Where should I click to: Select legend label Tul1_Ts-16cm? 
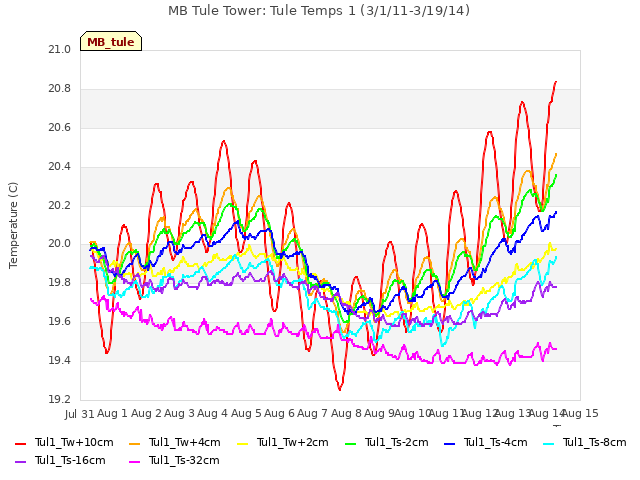point(70,461)
